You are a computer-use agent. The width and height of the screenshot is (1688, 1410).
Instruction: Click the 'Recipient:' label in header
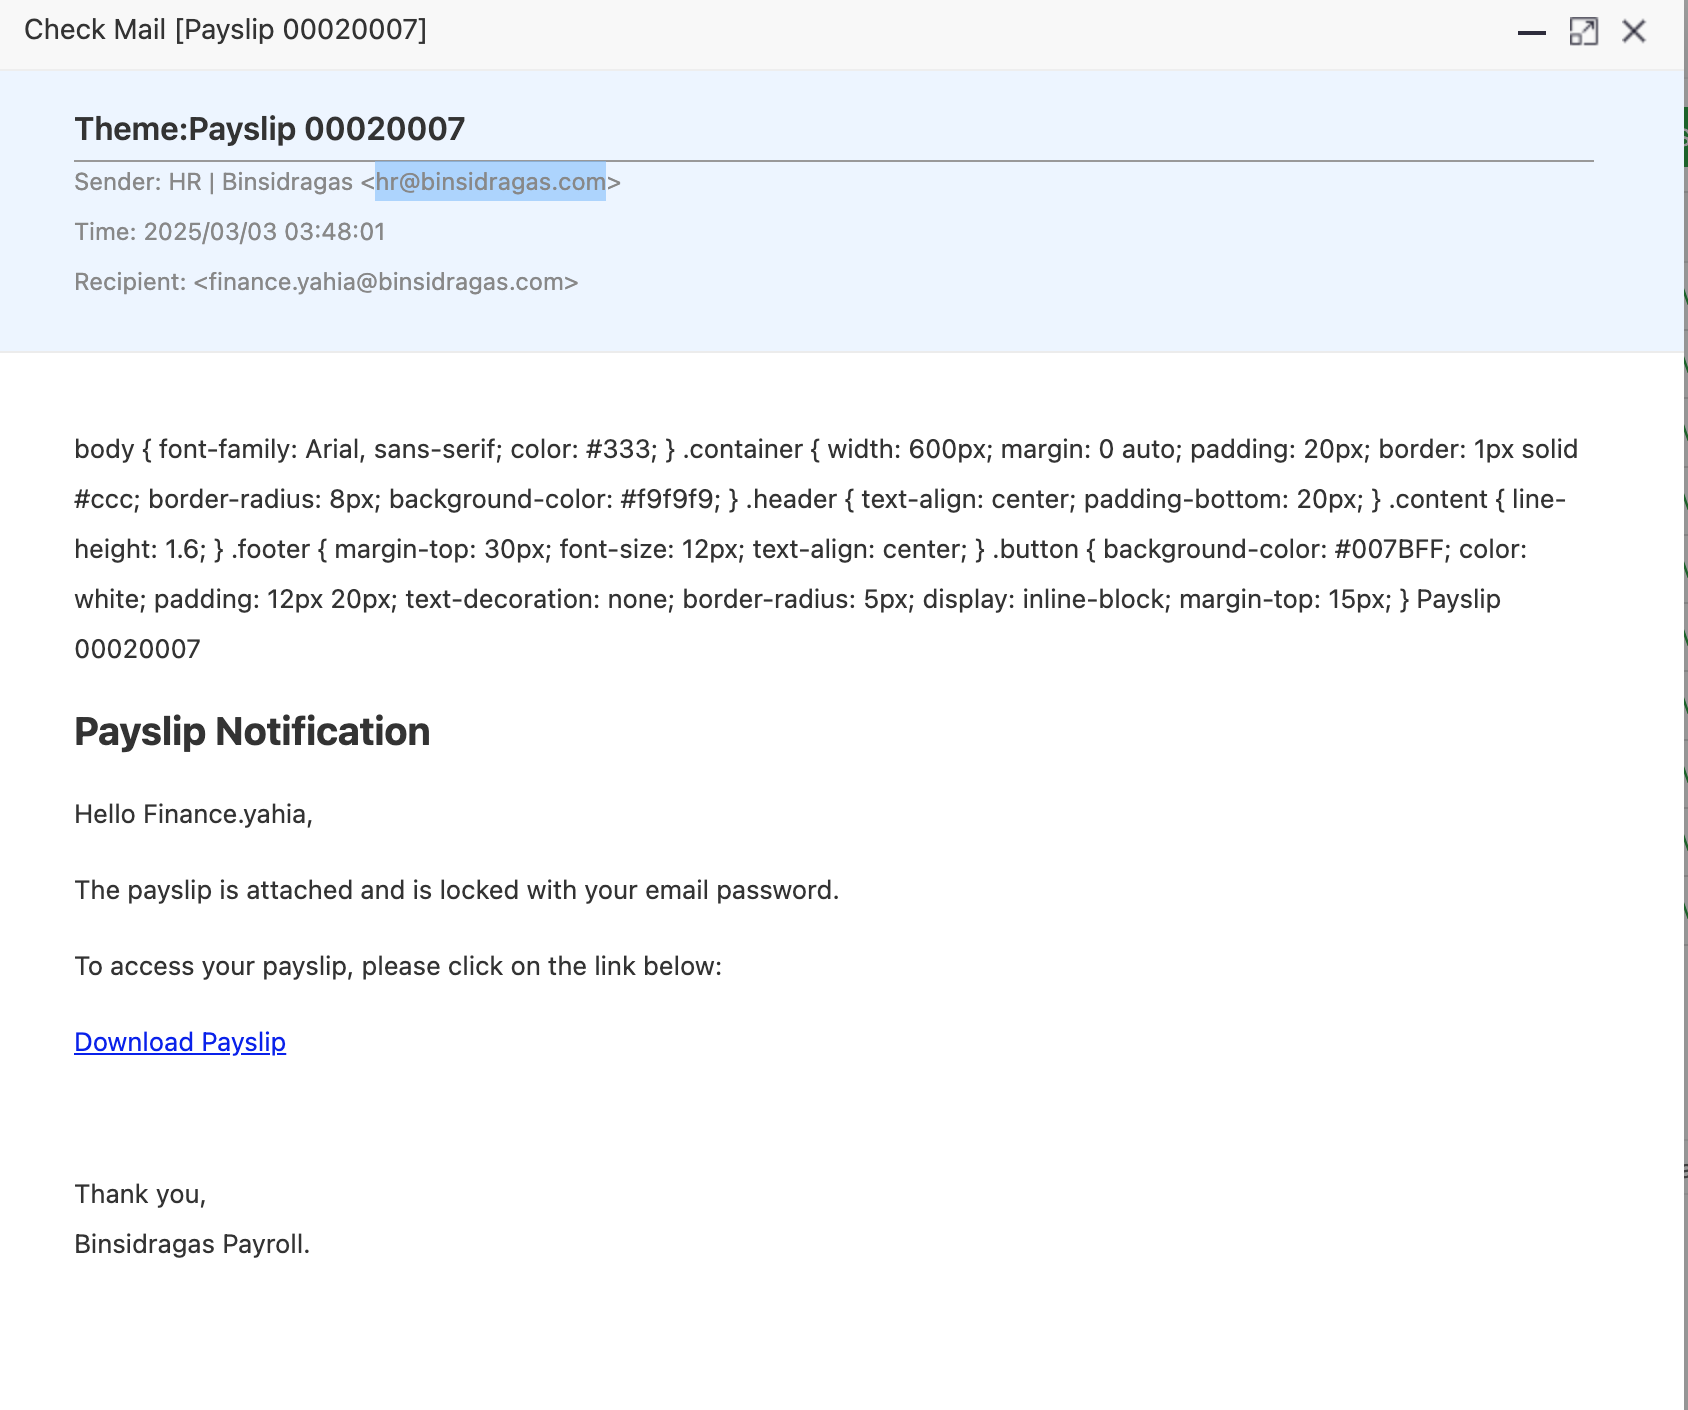[130, 282]
